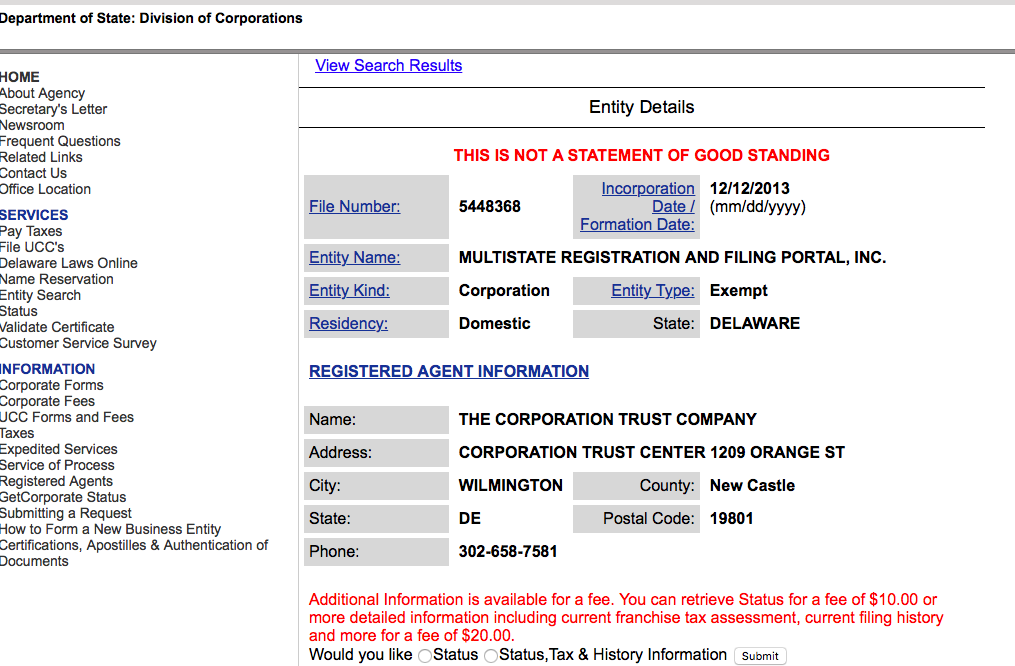1015x666 pixels.
Task: Open About Agency sidebar item
Action: 43,93
